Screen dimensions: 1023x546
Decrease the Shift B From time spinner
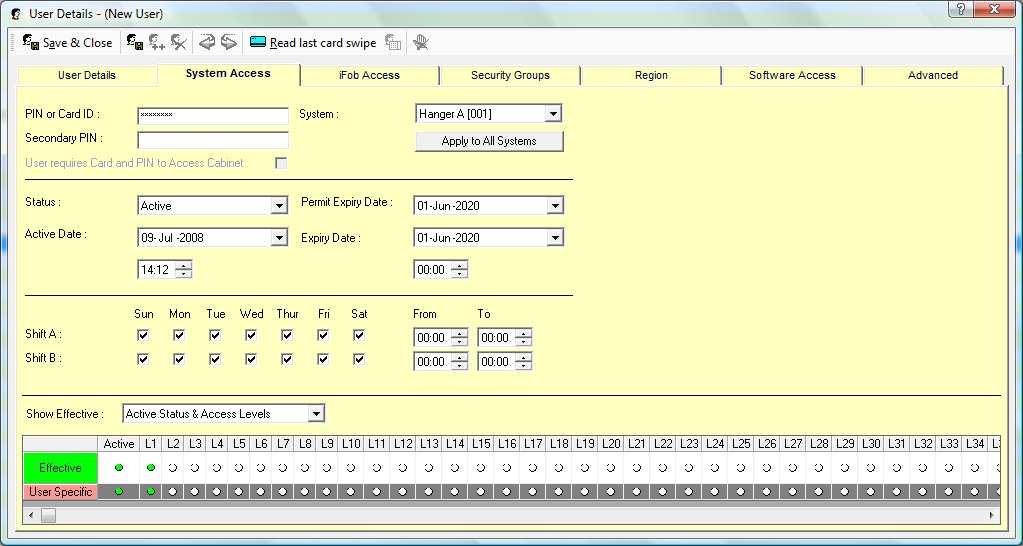tap(460, 366)
